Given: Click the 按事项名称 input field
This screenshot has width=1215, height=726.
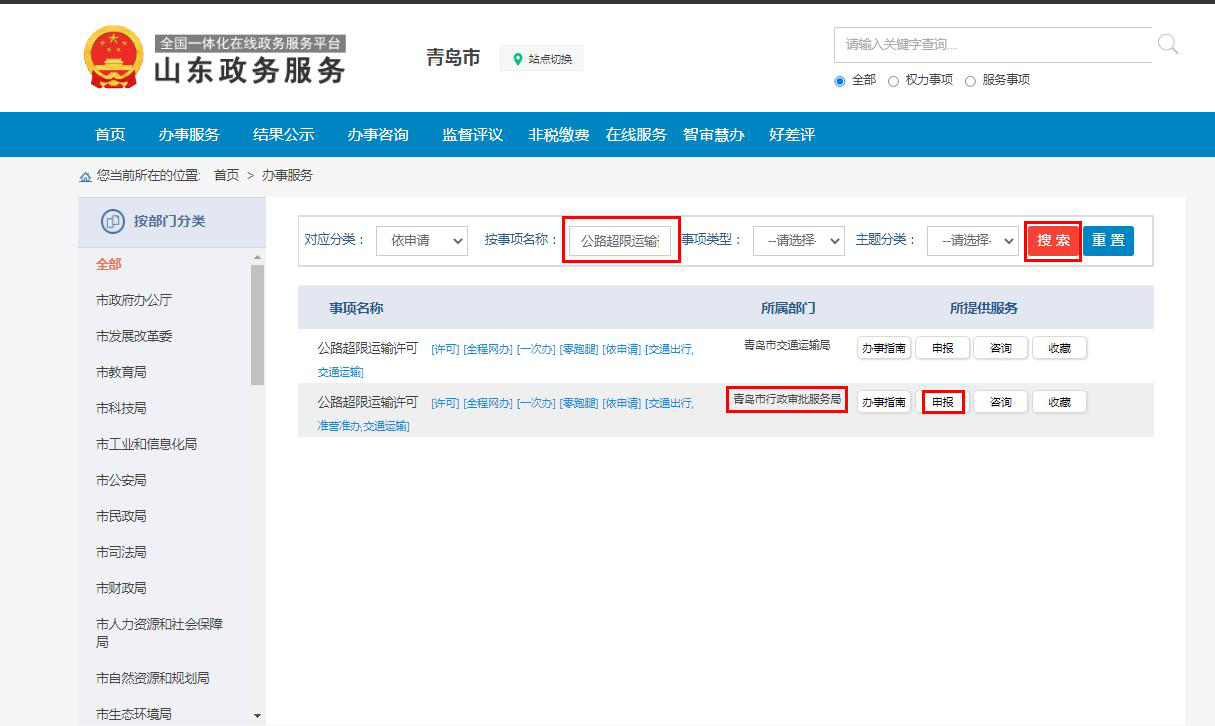Looking at the screenshot, I should (620, 241).
